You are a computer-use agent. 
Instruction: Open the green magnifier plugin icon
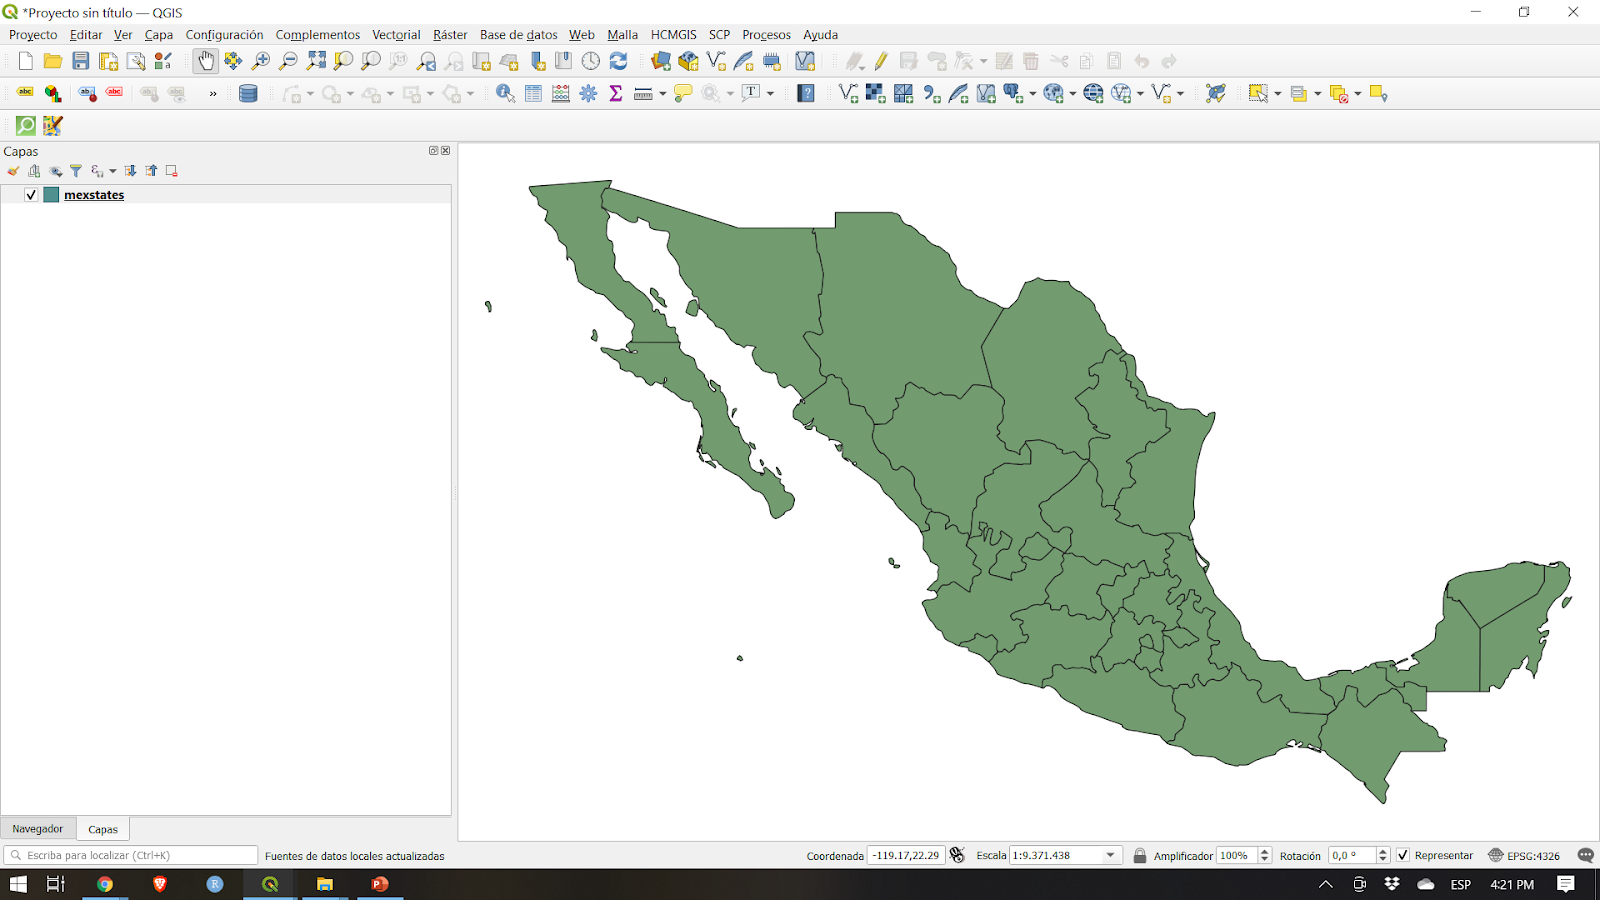click(x=26, y=126)
